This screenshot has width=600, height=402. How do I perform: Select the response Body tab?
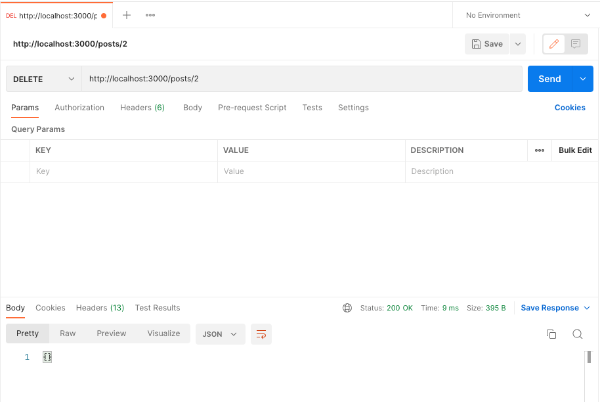(x=15, y=308)
